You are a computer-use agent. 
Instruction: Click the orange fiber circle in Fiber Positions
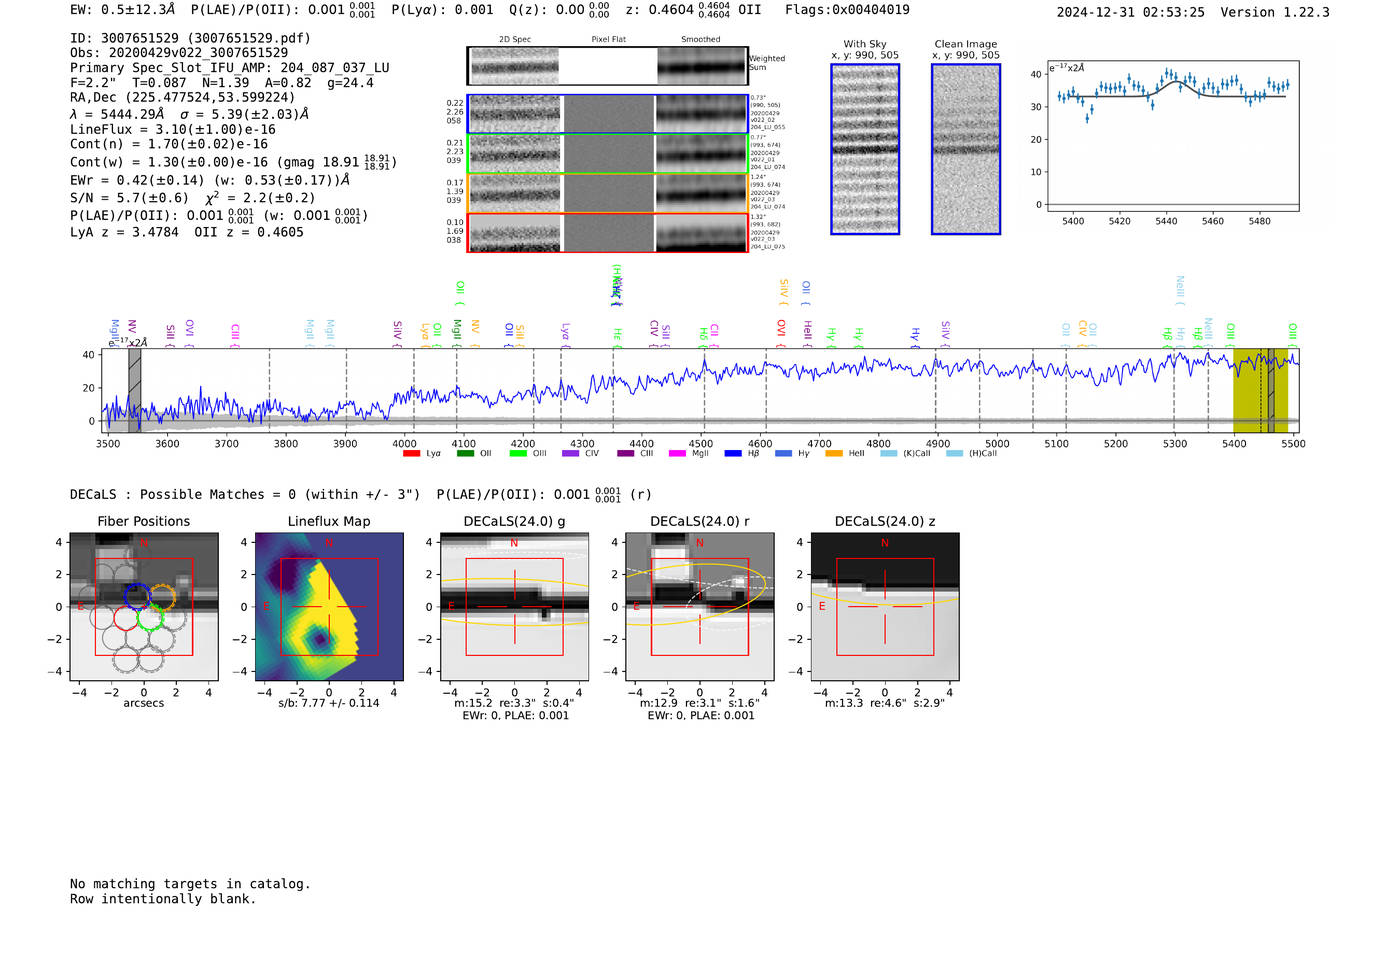pos(162,597)
